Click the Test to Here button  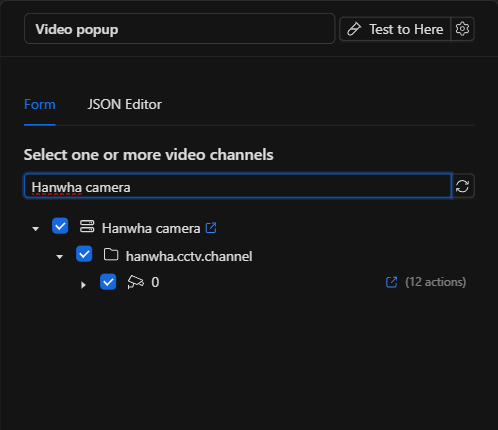pyautogui.click(x=395, y=29)
